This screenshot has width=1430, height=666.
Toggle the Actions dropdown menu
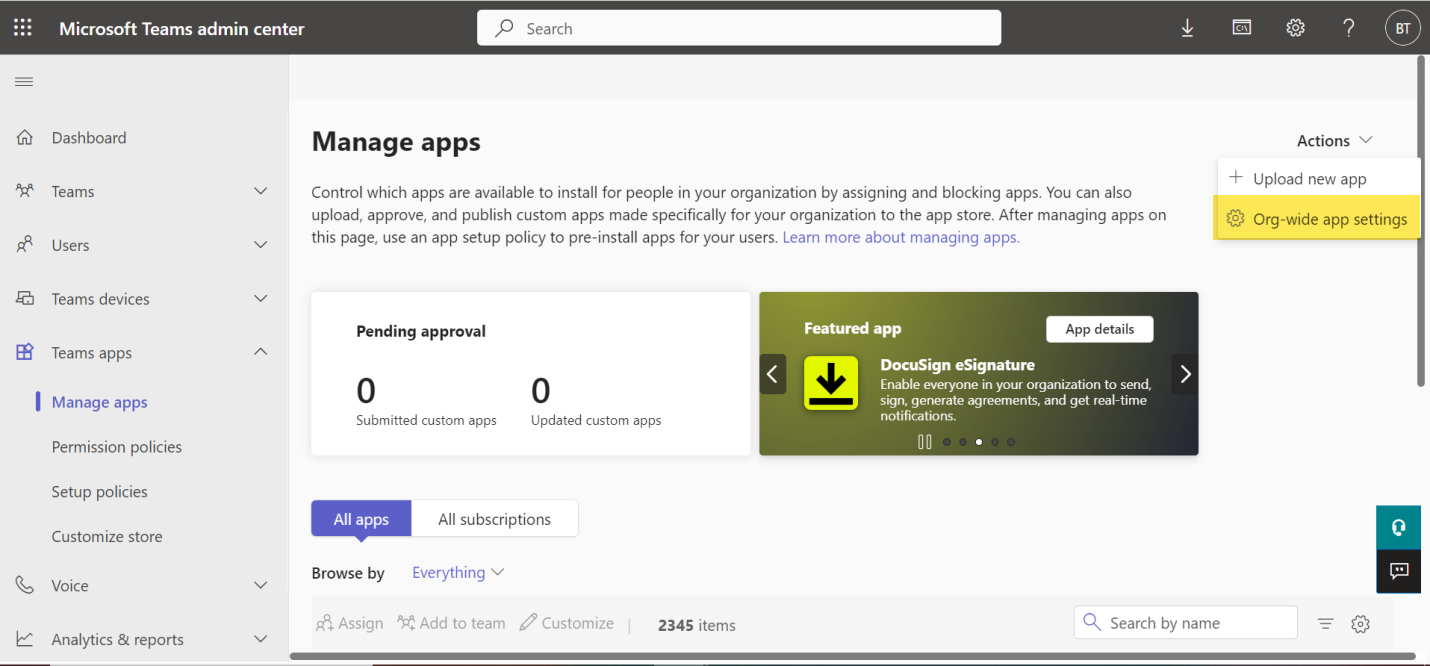pyautogui.click(x=1335, y=141)
